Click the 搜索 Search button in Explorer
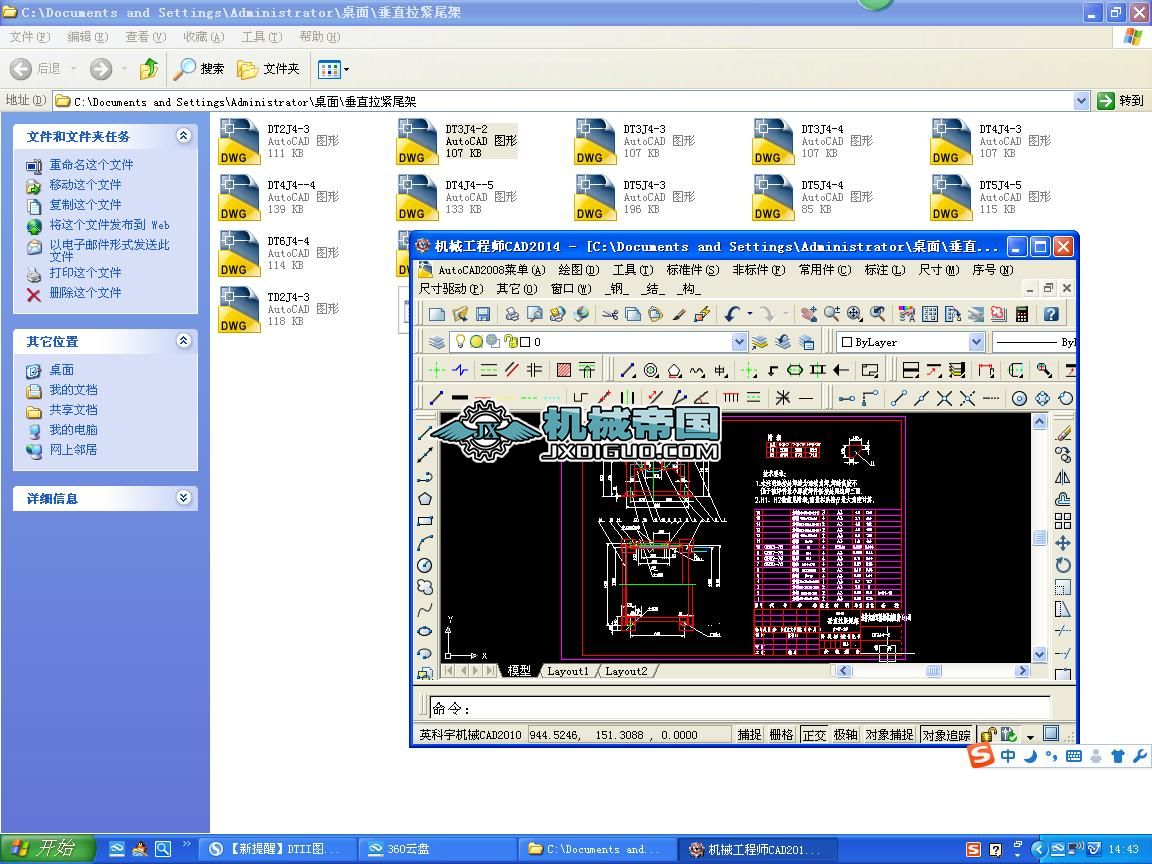This screenshot has height=864, width=1152. [x=198, y=69]
